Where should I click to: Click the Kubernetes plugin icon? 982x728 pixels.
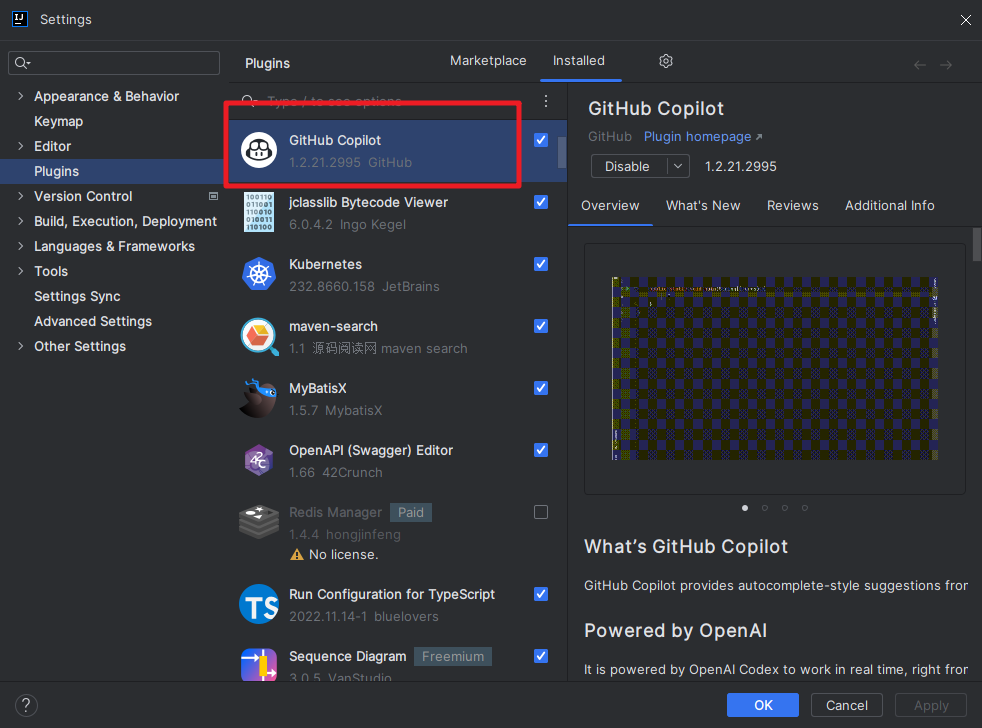[x=259, y=274]
